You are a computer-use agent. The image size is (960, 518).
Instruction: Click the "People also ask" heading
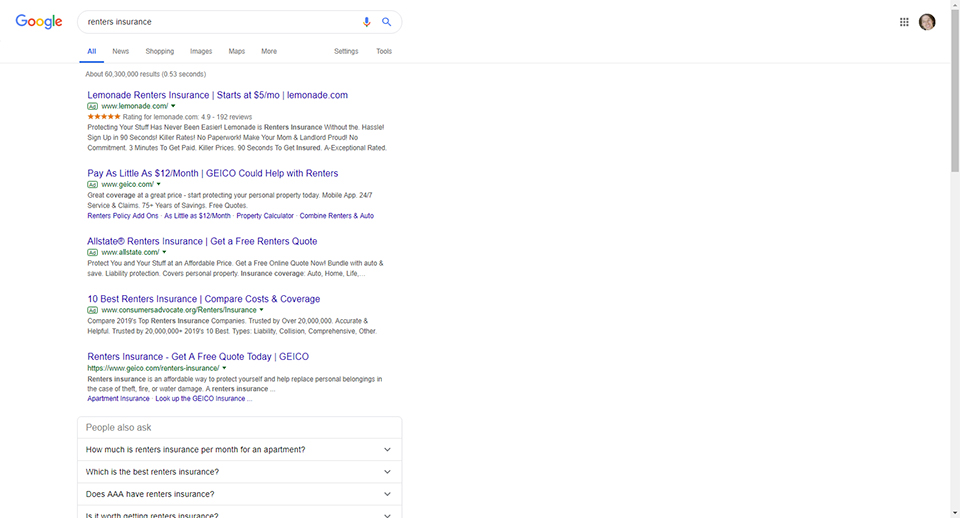(x=118, y=427)
